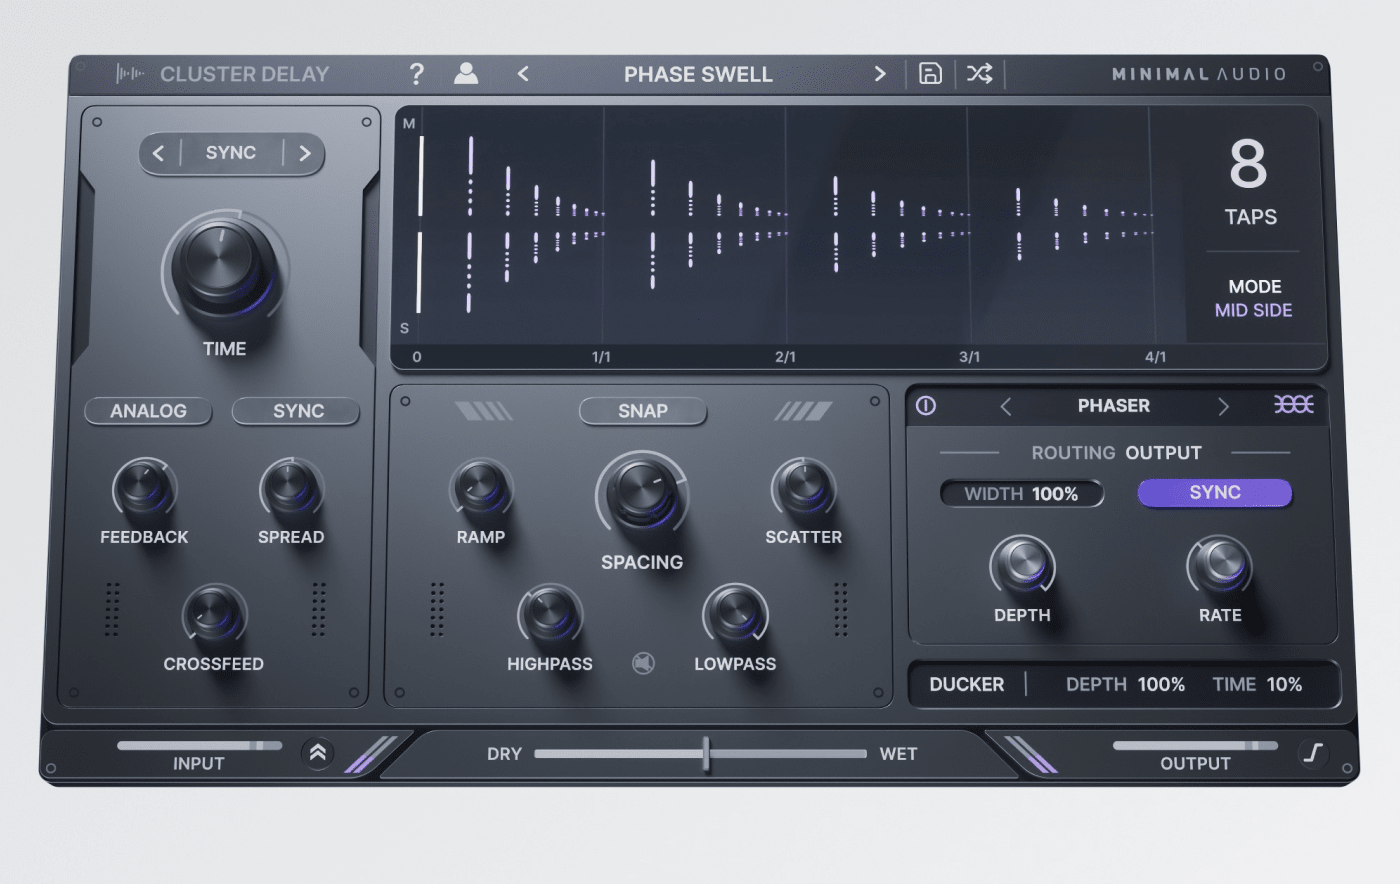Click the Output level slider

pyautogui.click(x=1195, y=745)
